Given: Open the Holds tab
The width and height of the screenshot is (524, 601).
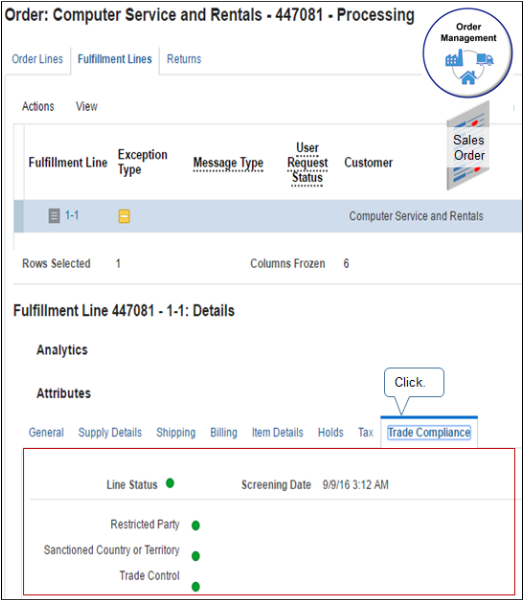Looking at the screenshot, I should [331, 433].
